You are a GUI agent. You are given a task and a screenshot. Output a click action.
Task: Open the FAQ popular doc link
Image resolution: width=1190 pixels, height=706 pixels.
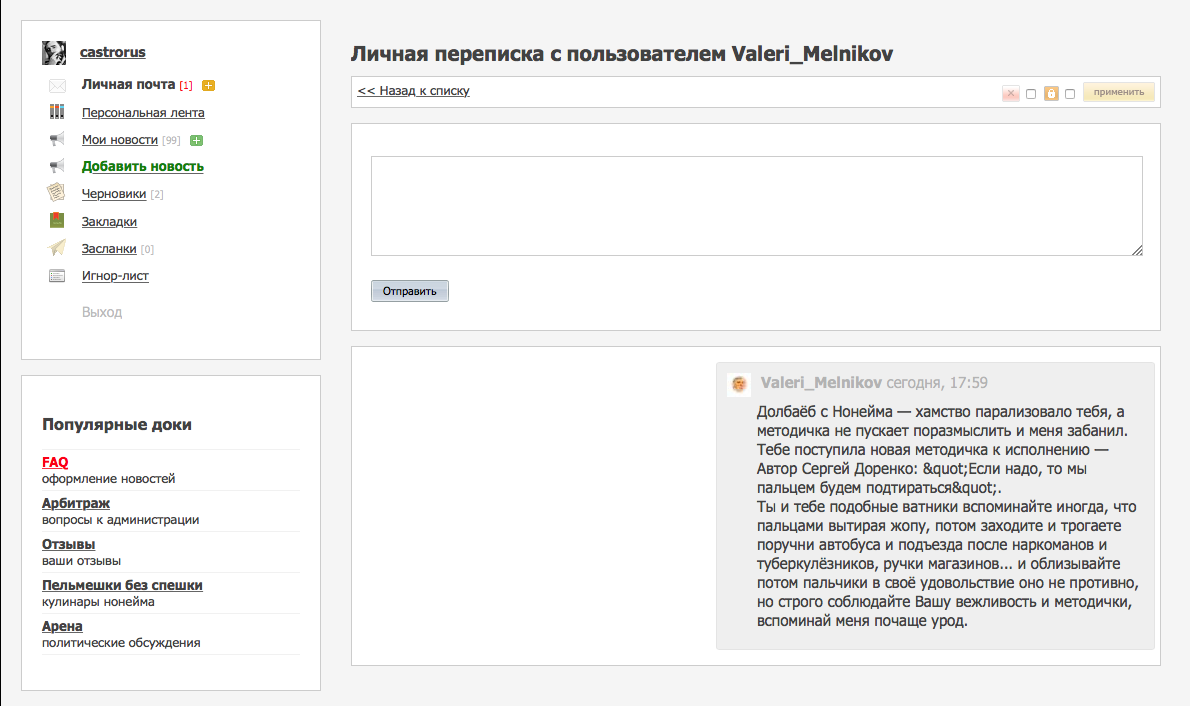click(55, 462)
